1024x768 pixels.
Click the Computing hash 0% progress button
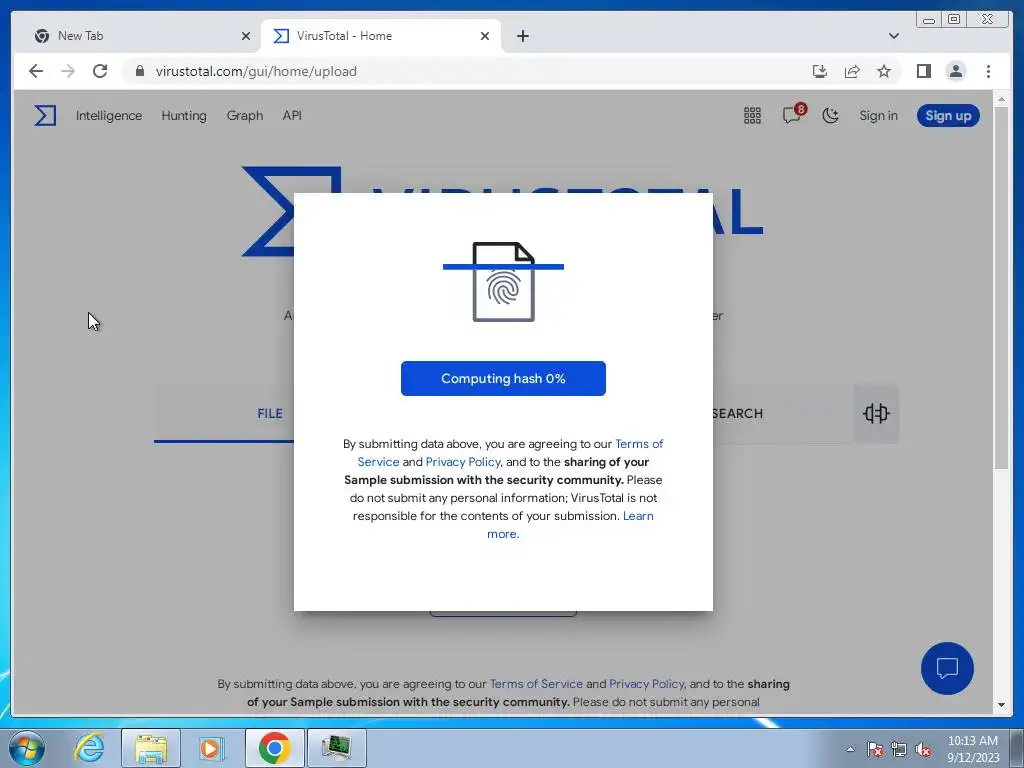pos(503,378)
